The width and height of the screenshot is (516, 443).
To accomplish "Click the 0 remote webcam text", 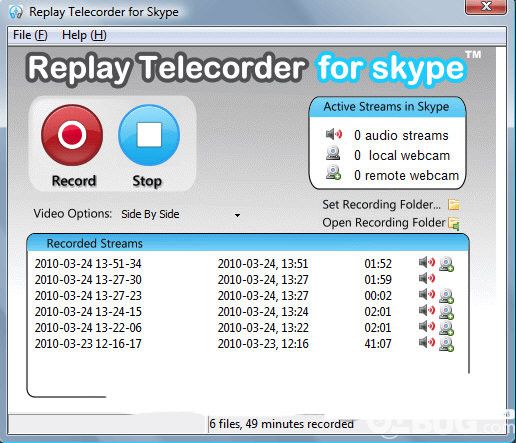I will coord(406,175).
